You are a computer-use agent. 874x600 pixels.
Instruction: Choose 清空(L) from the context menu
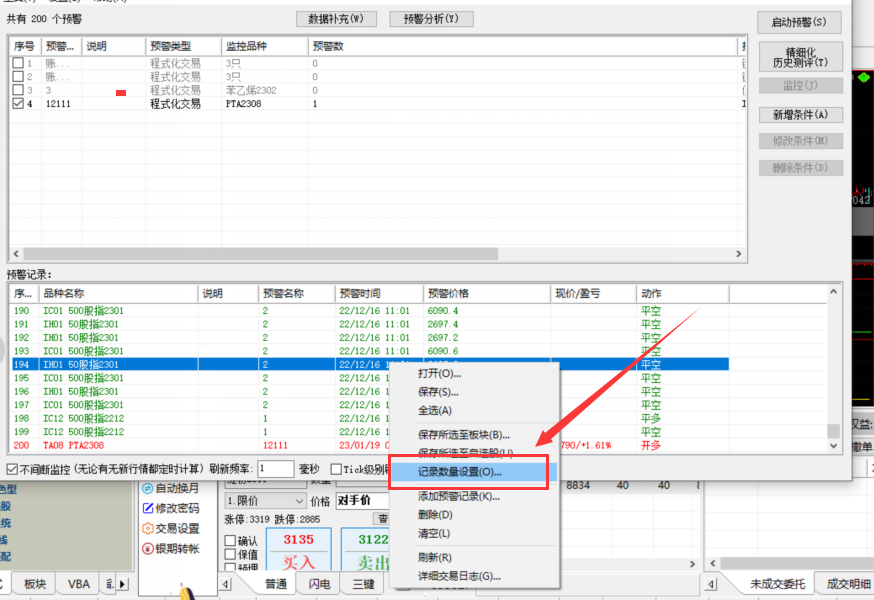(434, 533)
